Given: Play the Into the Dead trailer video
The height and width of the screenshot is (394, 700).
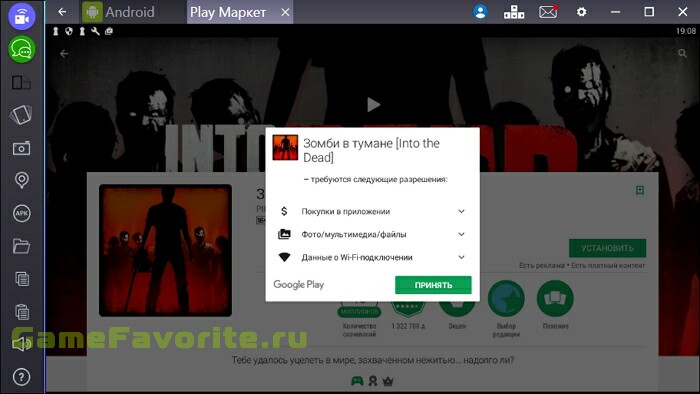Looking at the screenshot, I should (x=373, y=105).
